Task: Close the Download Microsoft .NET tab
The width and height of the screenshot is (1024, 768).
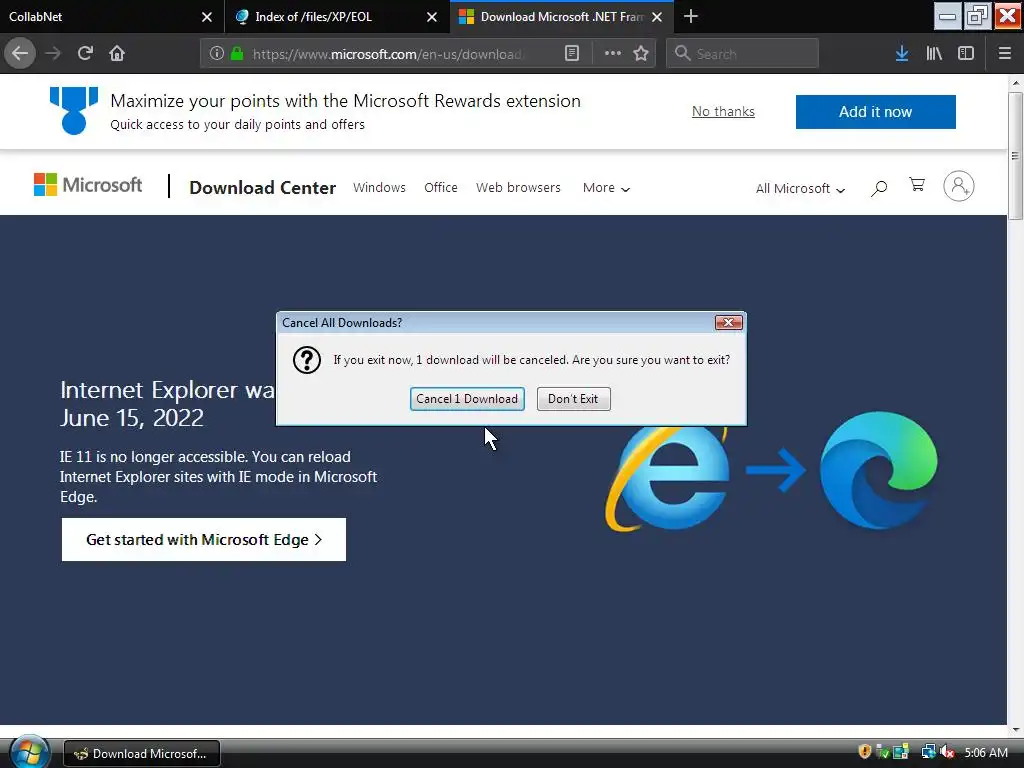Action: click(x=657, y=17)
